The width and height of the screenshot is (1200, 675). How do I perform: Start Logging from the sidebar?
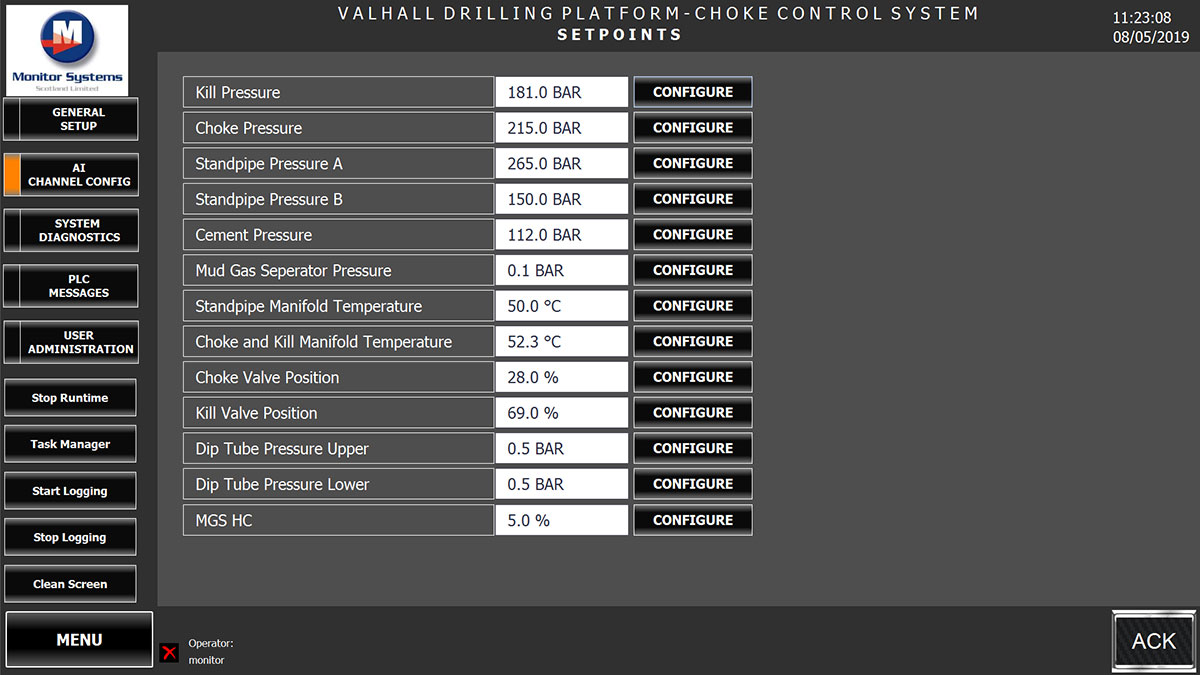(x=70, y=490)
